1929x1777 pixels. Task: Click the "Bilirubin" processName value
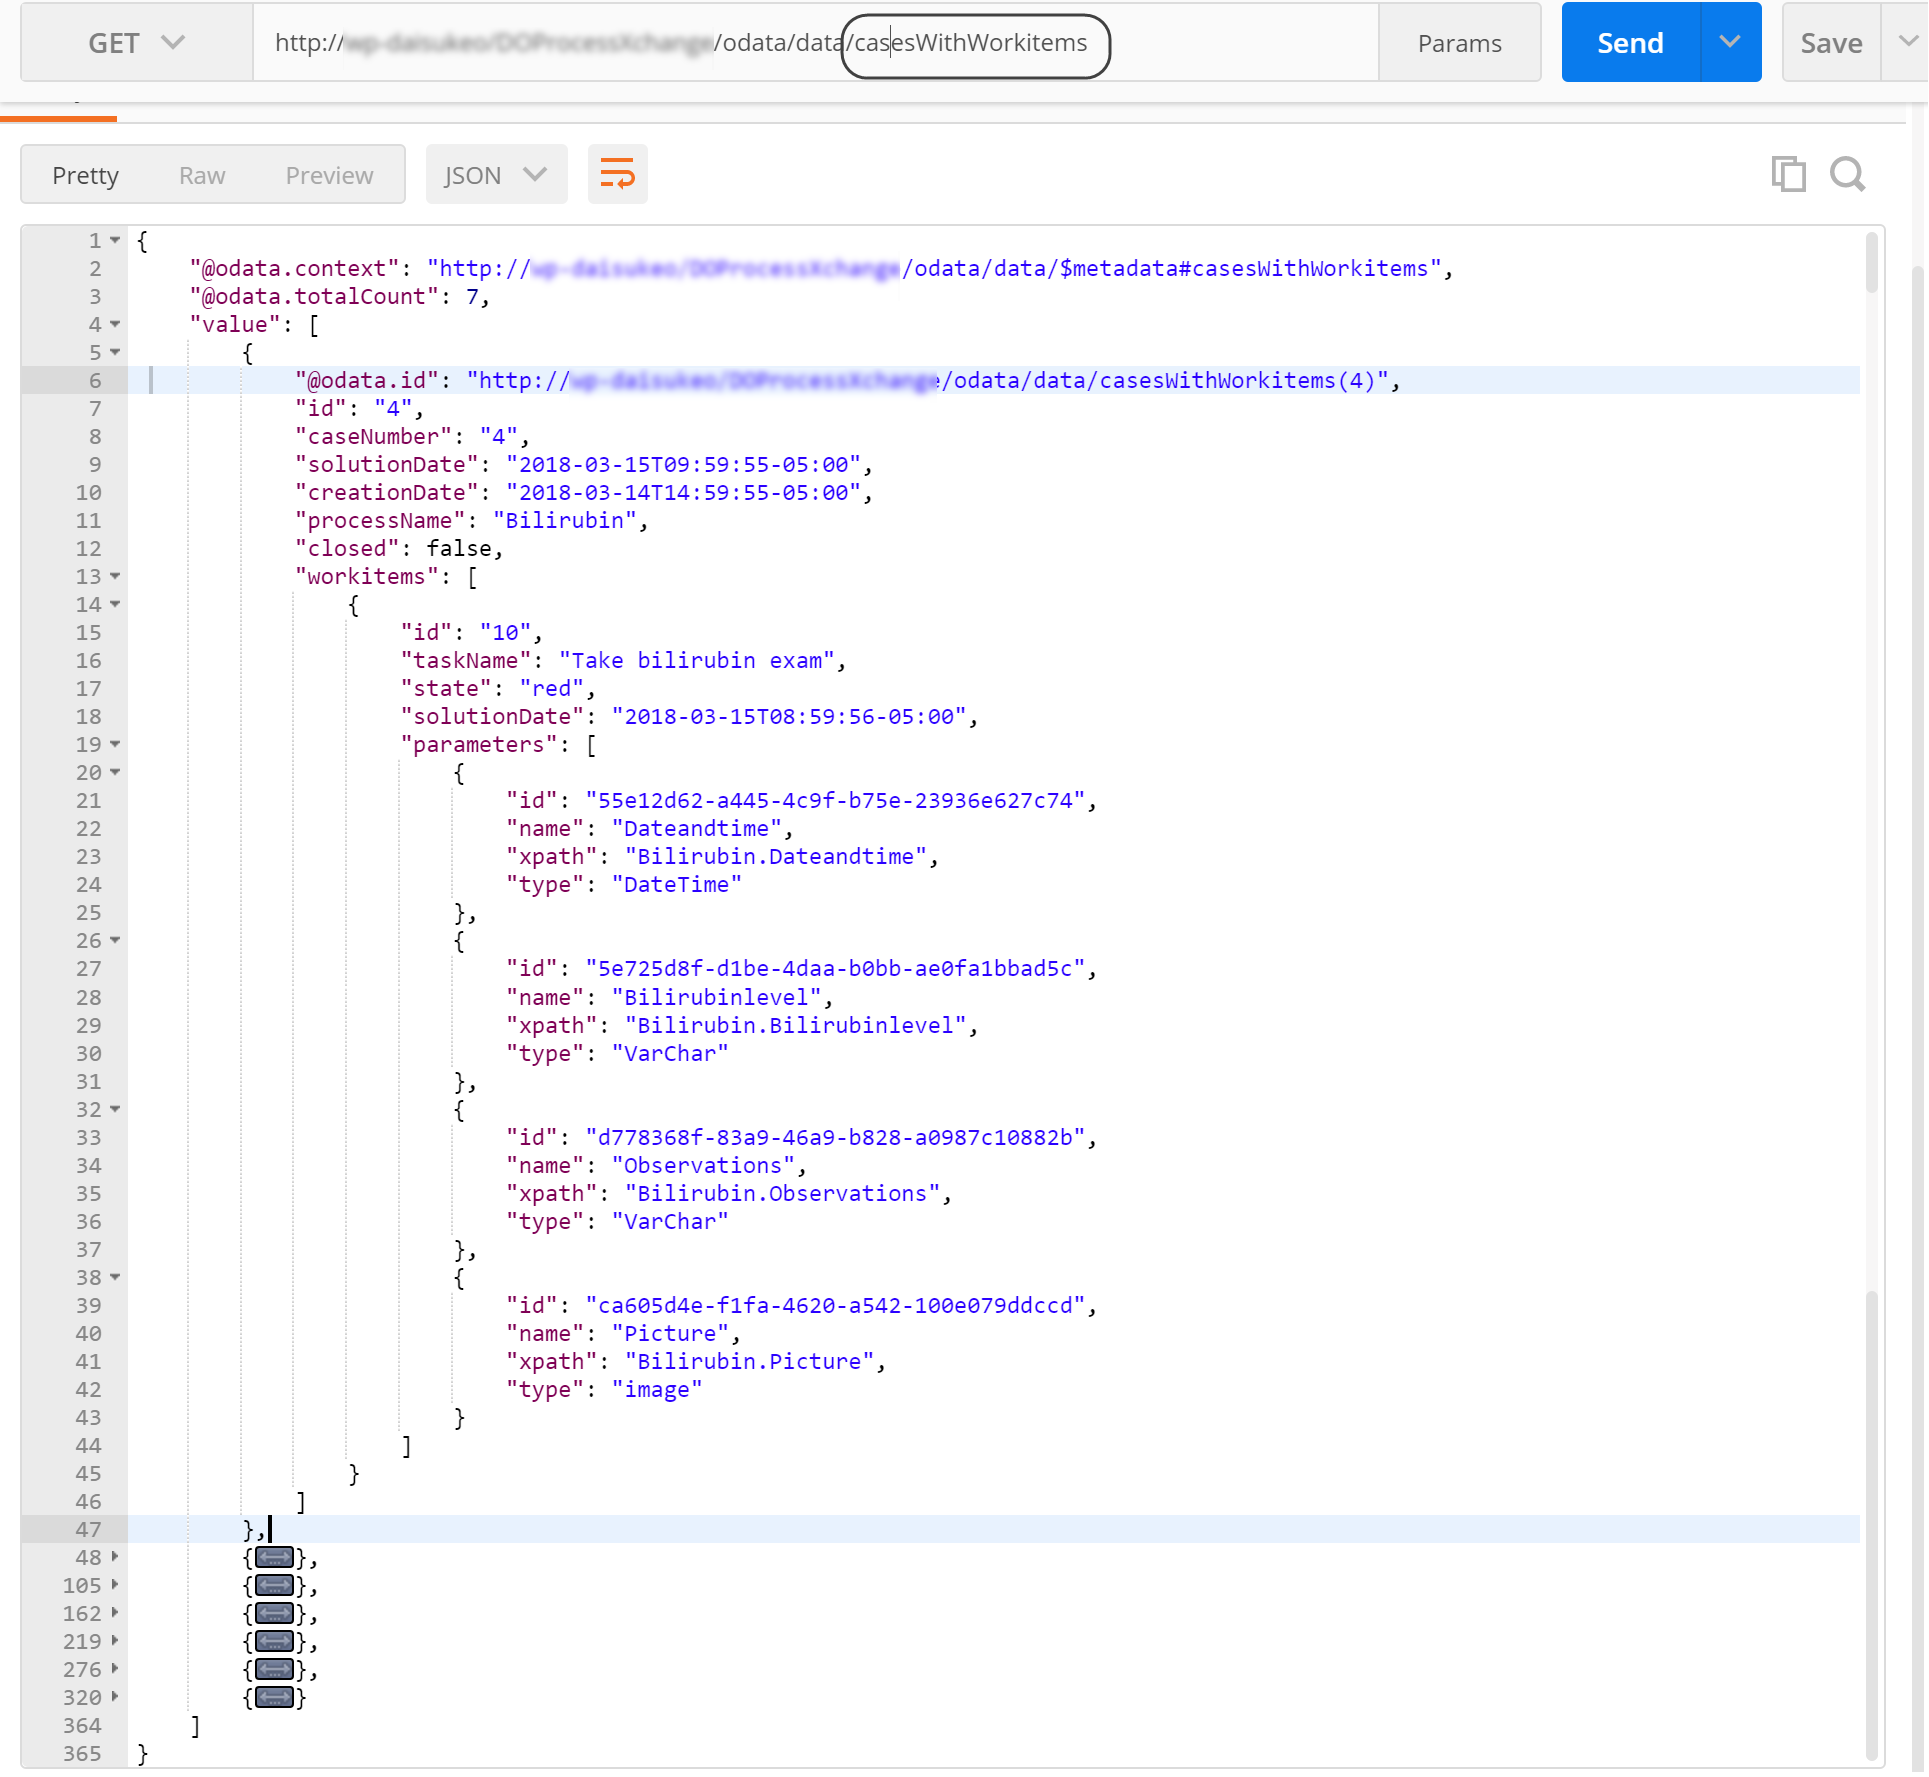coord(565,520)
